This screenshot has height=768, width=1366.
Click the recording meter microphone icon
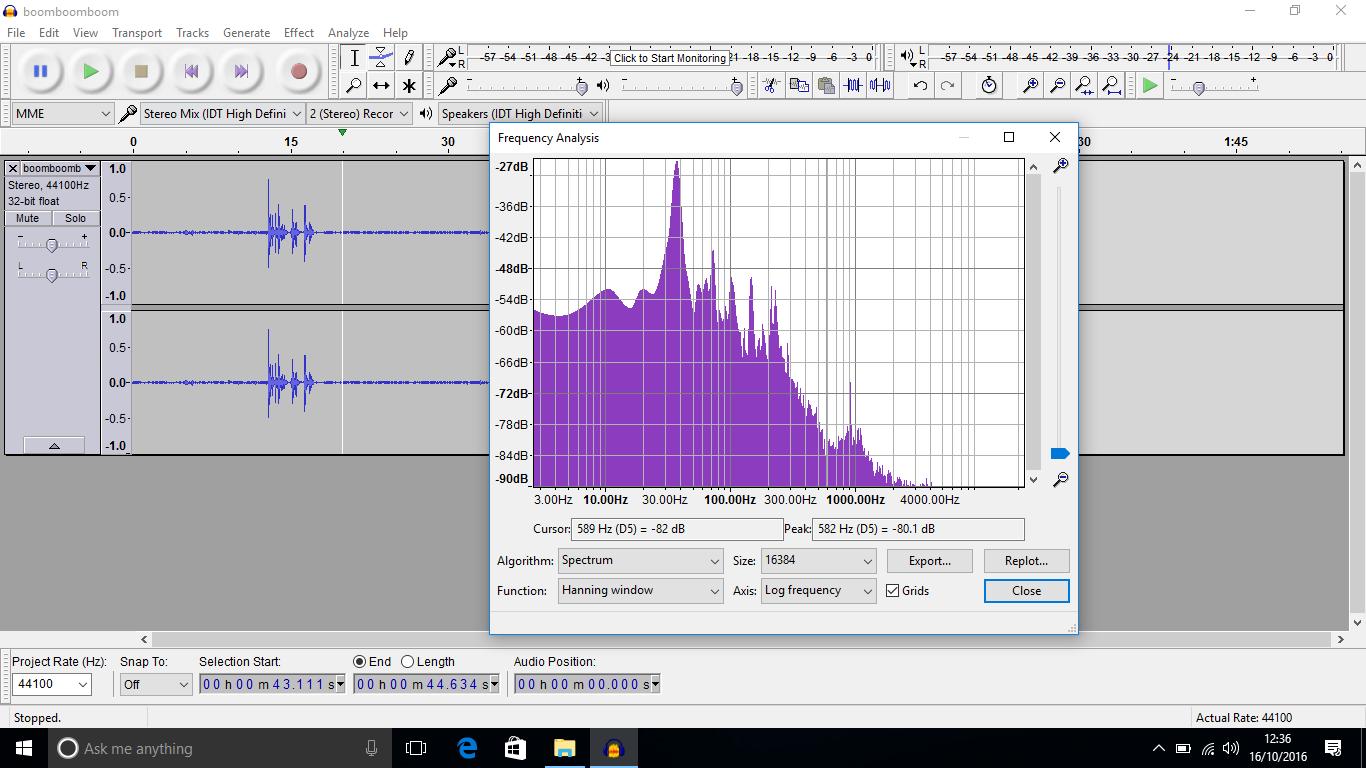coord(447,57)
